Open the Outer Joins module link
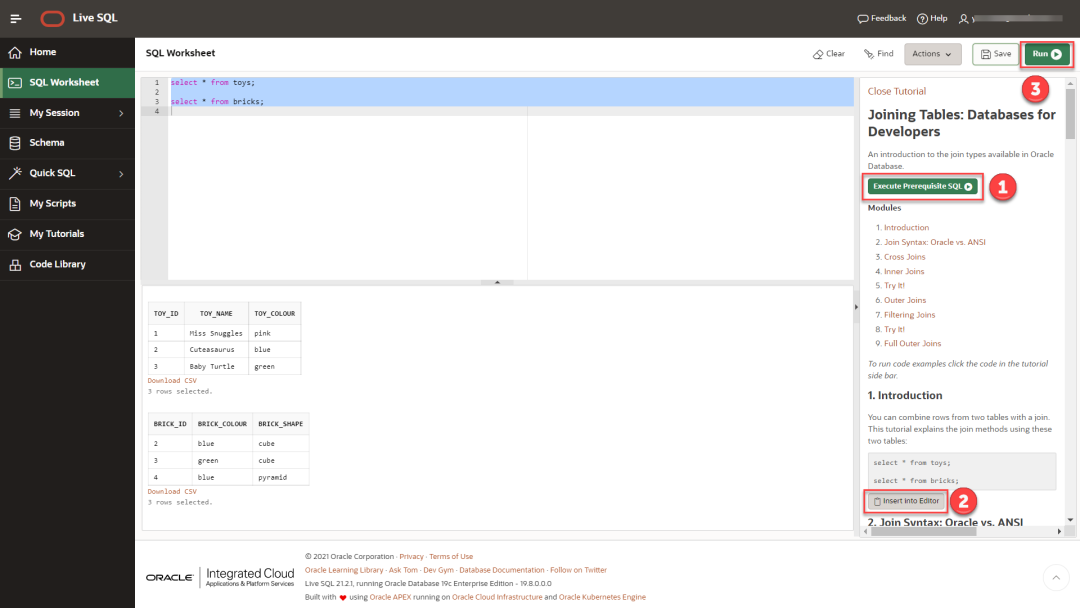This screenshot has width=1080, height=608. pos(905,300)
